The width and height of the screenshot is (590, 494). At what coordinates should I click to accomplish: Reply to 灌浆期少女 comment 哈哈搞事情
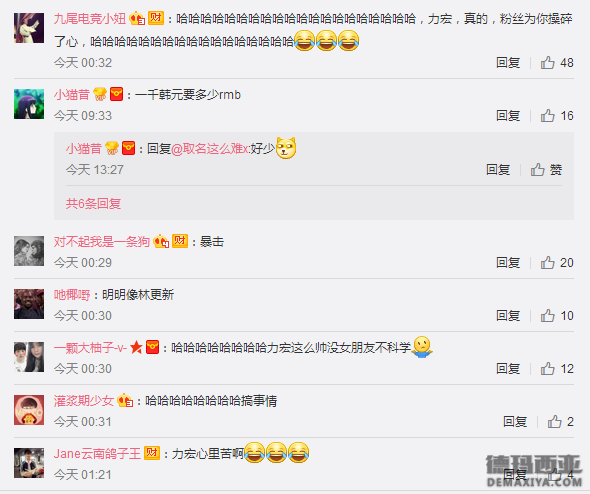515,422
